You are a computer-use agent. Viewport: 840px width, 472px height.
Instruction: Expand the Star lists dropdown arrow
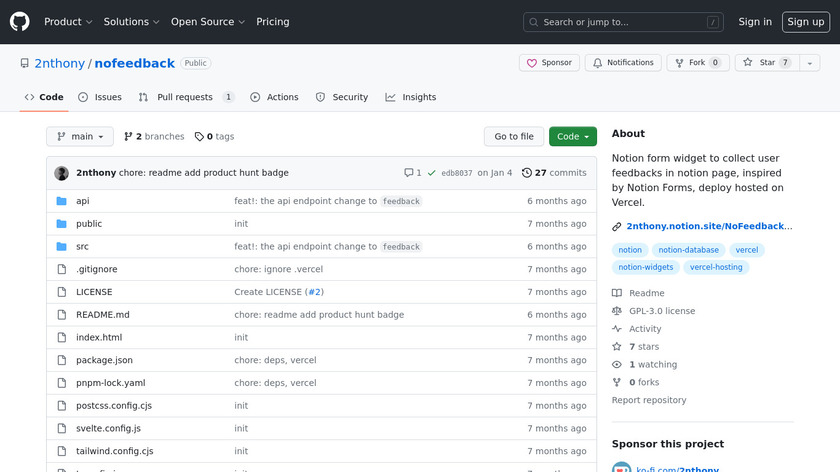(808, 63)
